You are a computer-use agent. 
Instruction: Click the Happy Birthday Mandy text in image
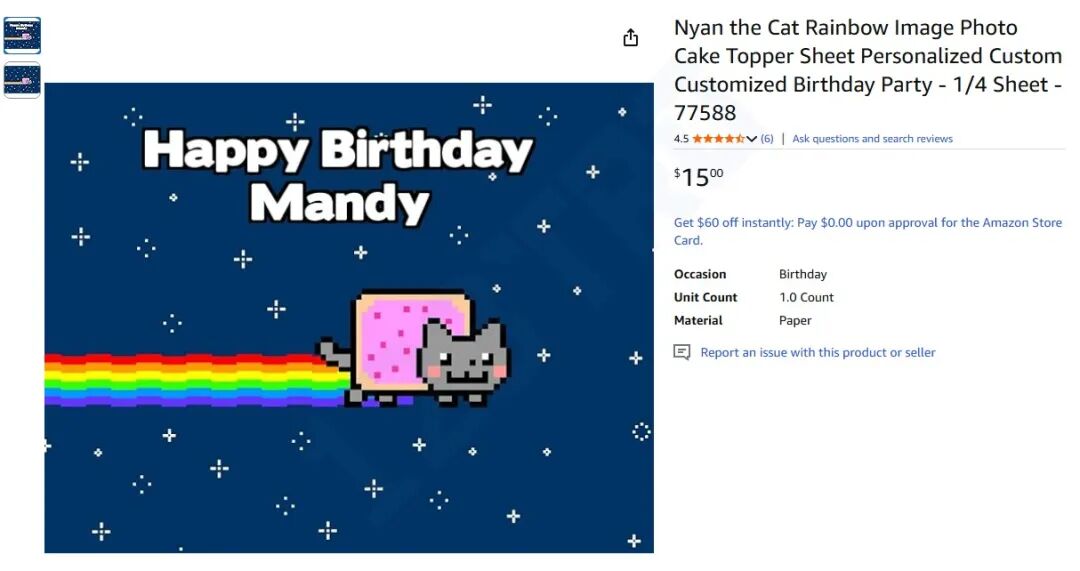coord(338,177)
